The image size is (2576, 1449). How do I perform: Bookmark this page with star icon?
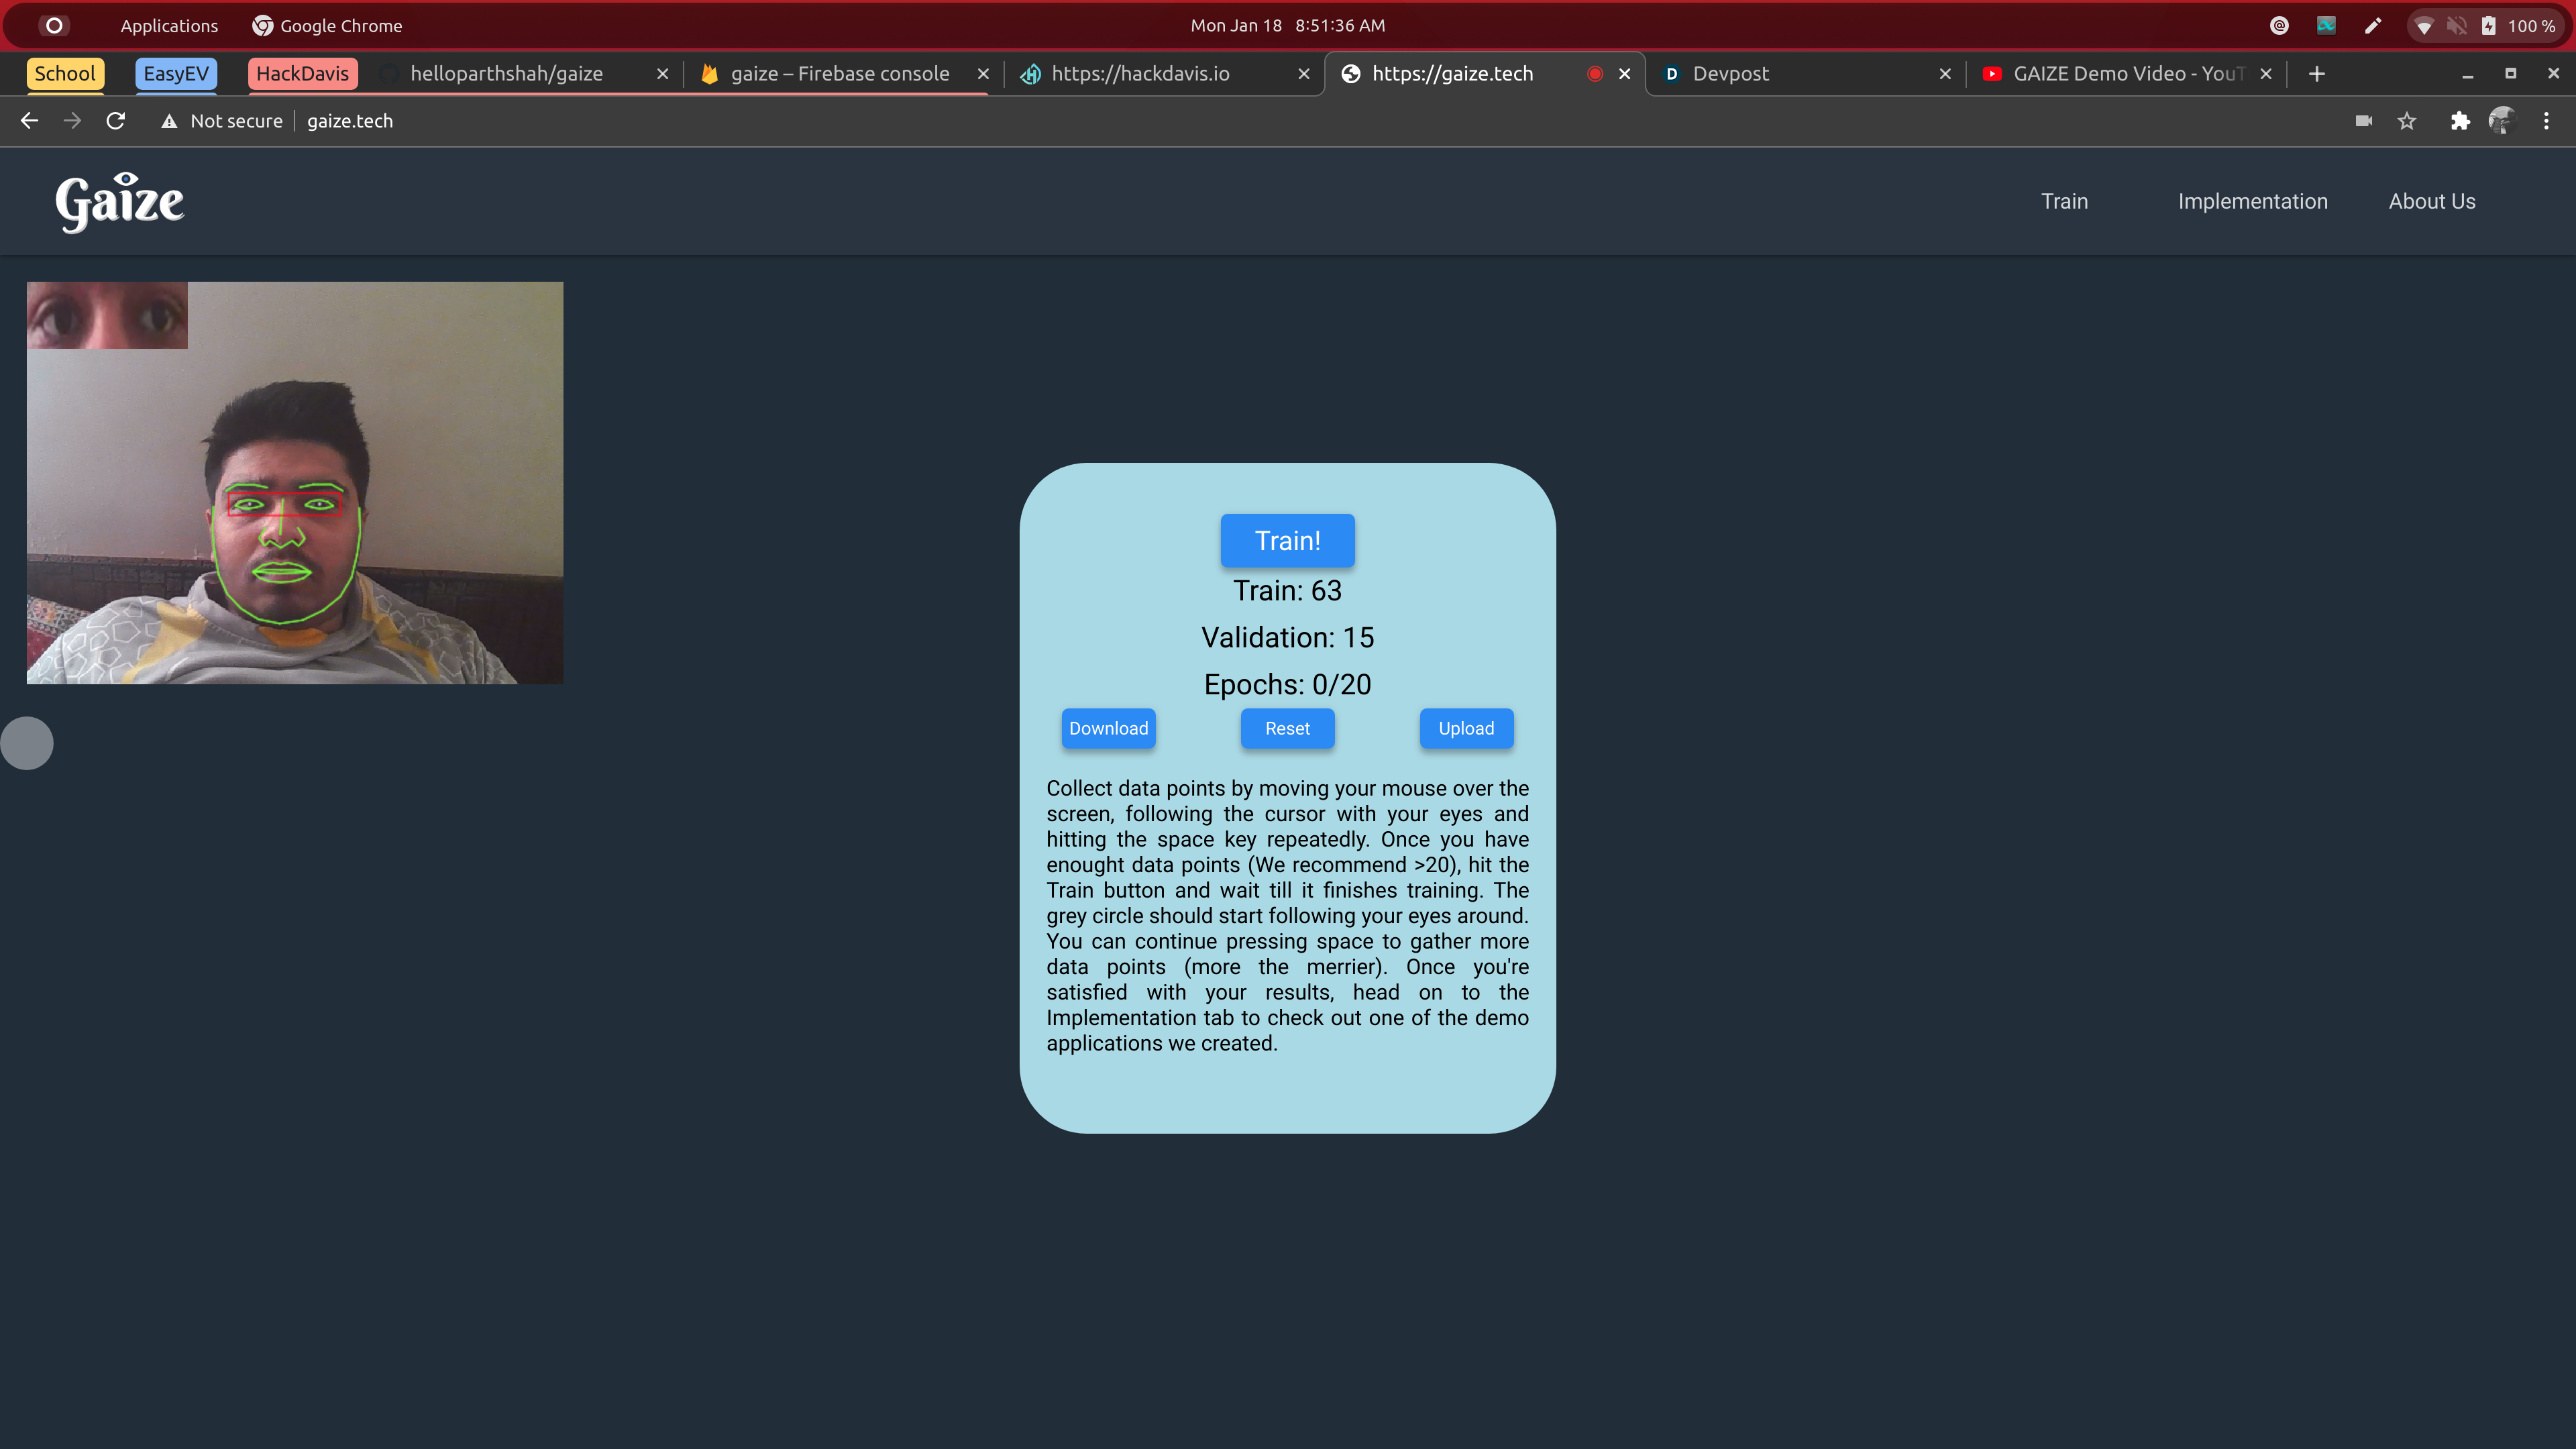tap(2407, 121)
